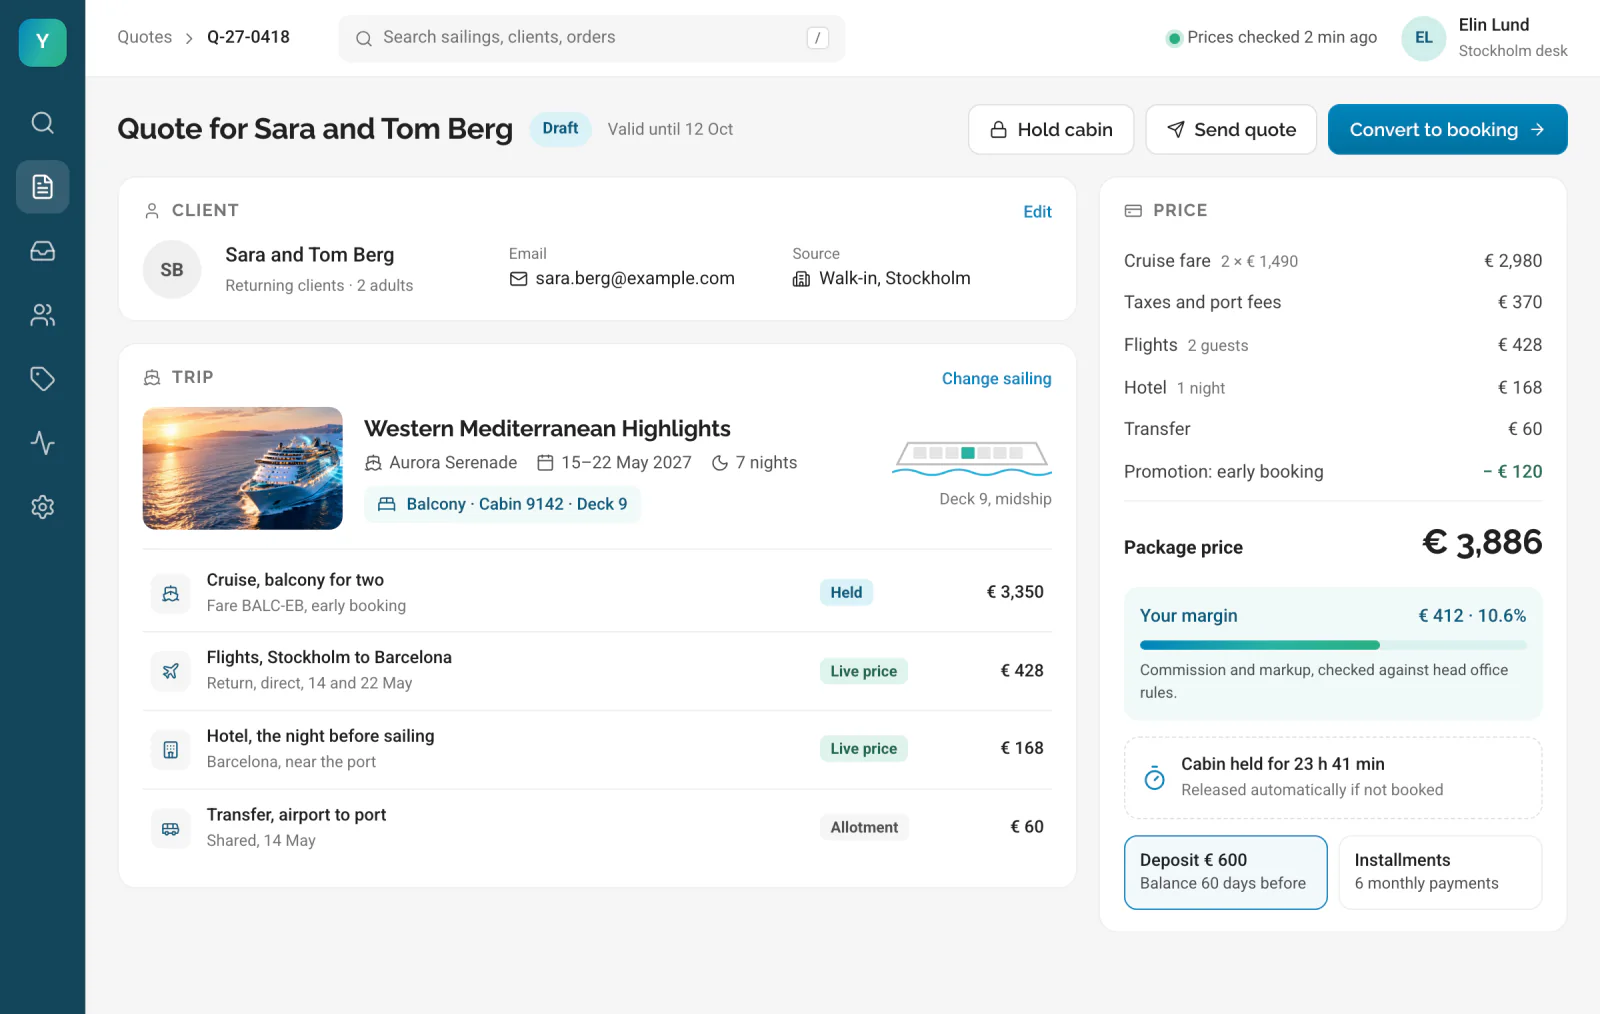Click the airplane icon beside Flights, Stockholm to Barcelona
The width and height of the screenshot is (1600, 1014).
coord(171,671)
